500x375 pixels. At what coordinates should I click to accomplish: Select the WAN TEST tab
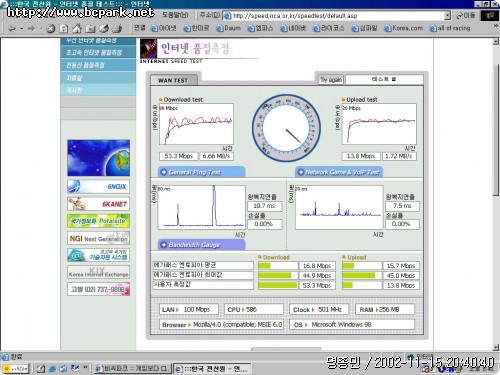point(173,80)
